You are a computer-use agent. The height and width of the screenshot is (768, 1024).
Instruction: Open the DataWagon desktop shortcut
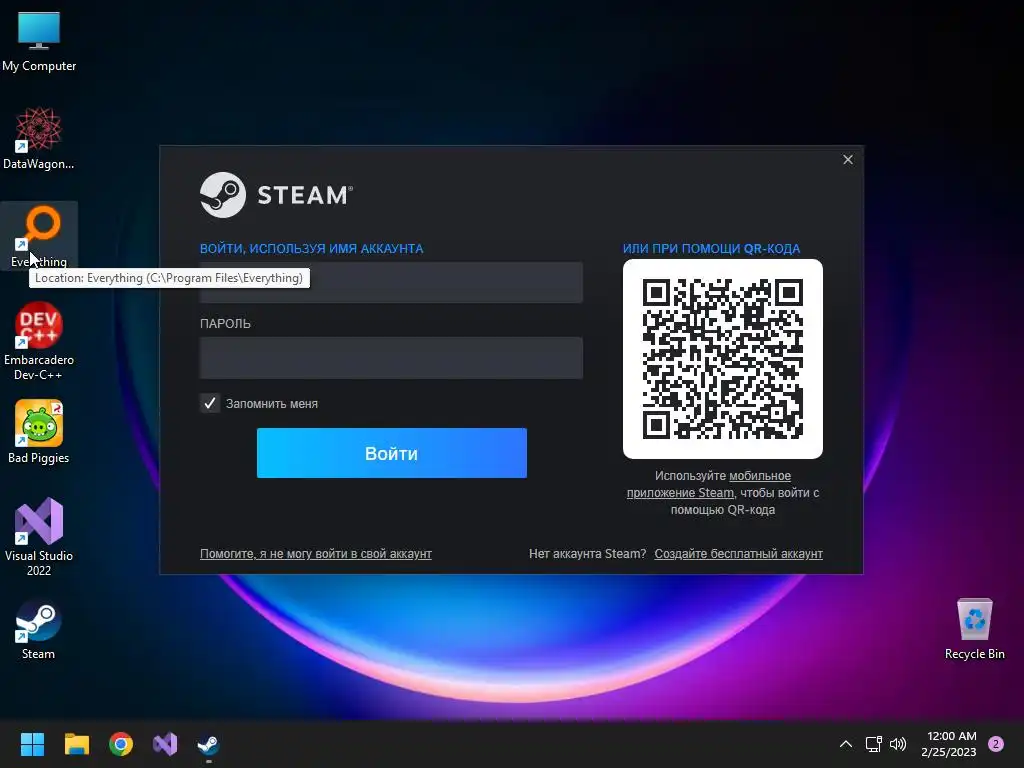point(39,138)
